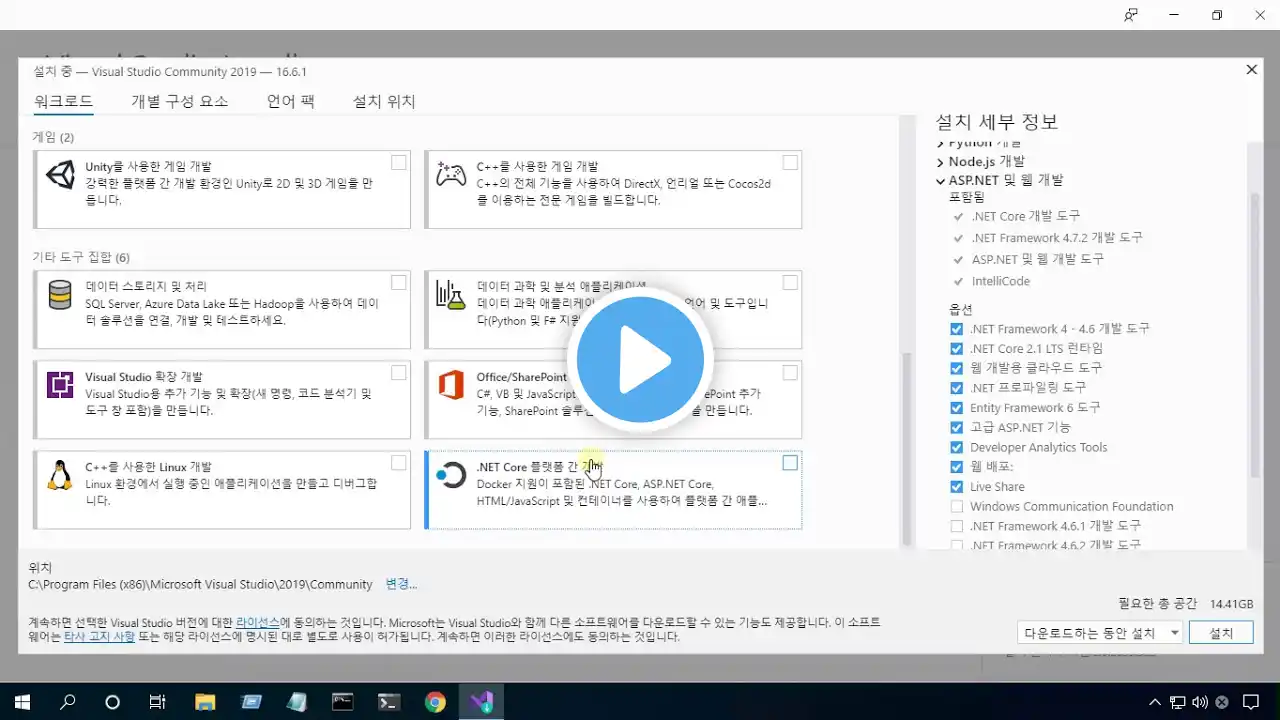Open File Explorer from the taskbar
Viewport: 1280px width, 720px height.
(x=204, y=702)
